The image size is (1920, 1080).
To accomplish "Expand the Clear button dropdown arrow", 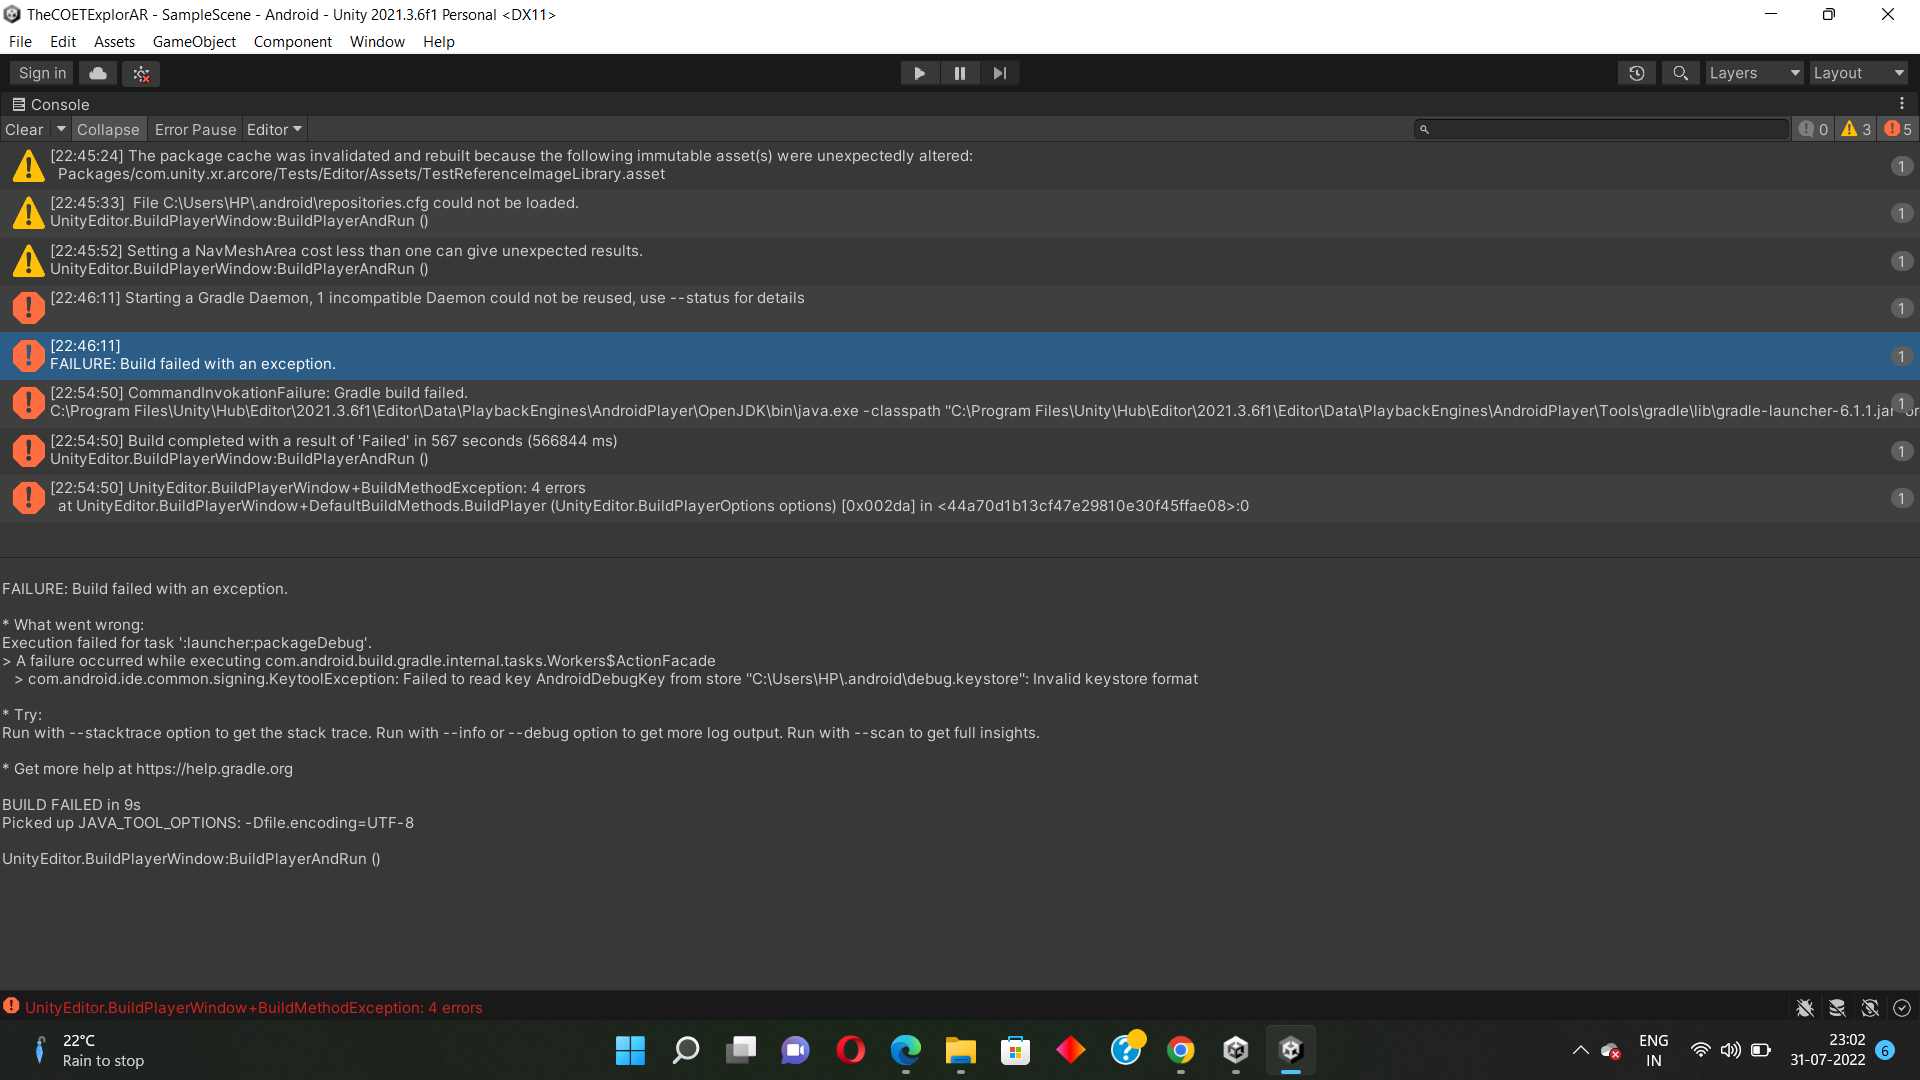I will (61, 129).
